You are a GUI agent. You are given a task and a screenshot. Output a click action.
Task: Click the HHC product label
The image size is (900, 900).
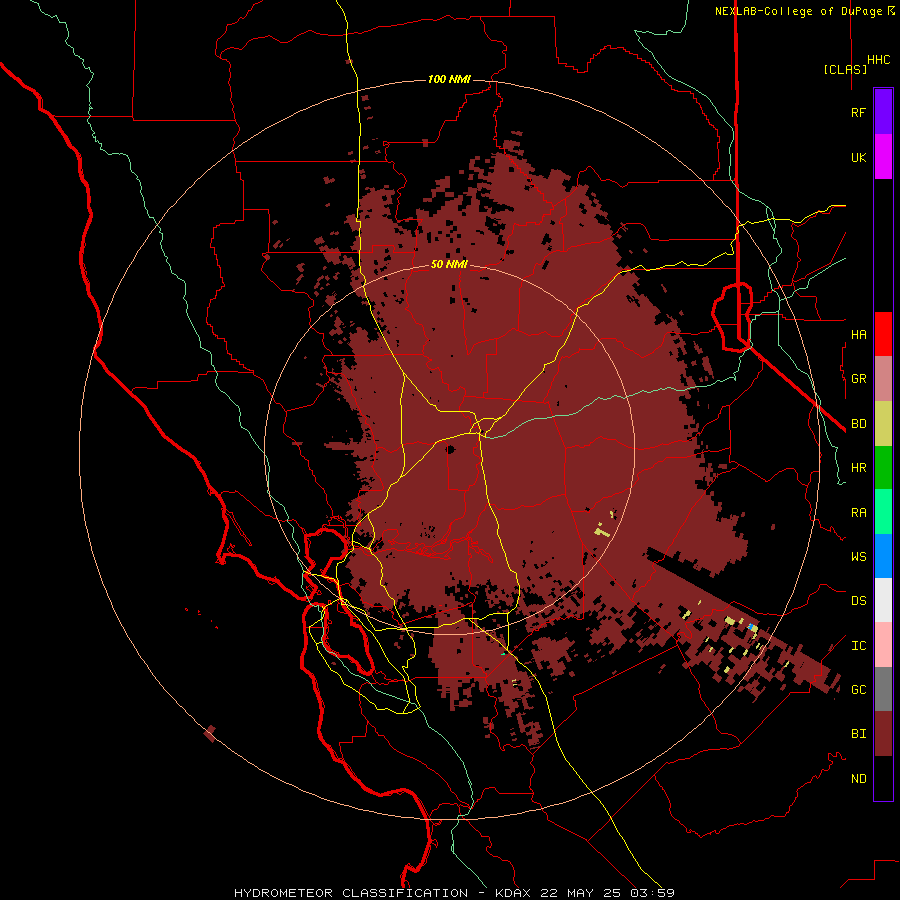click(x=878, y=60)
